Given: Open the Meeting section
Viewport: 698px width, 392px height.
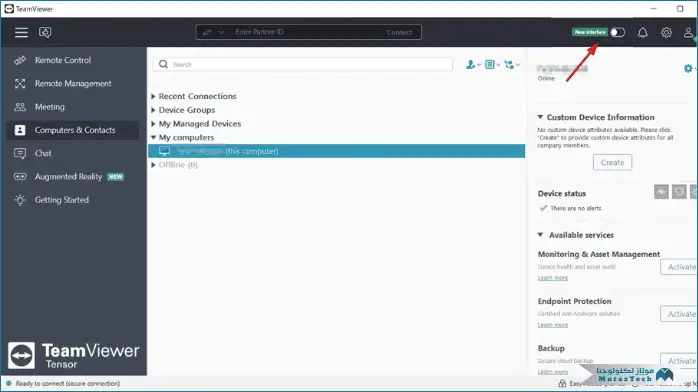Looking at the screenshot, I should [x=49, y=107].
